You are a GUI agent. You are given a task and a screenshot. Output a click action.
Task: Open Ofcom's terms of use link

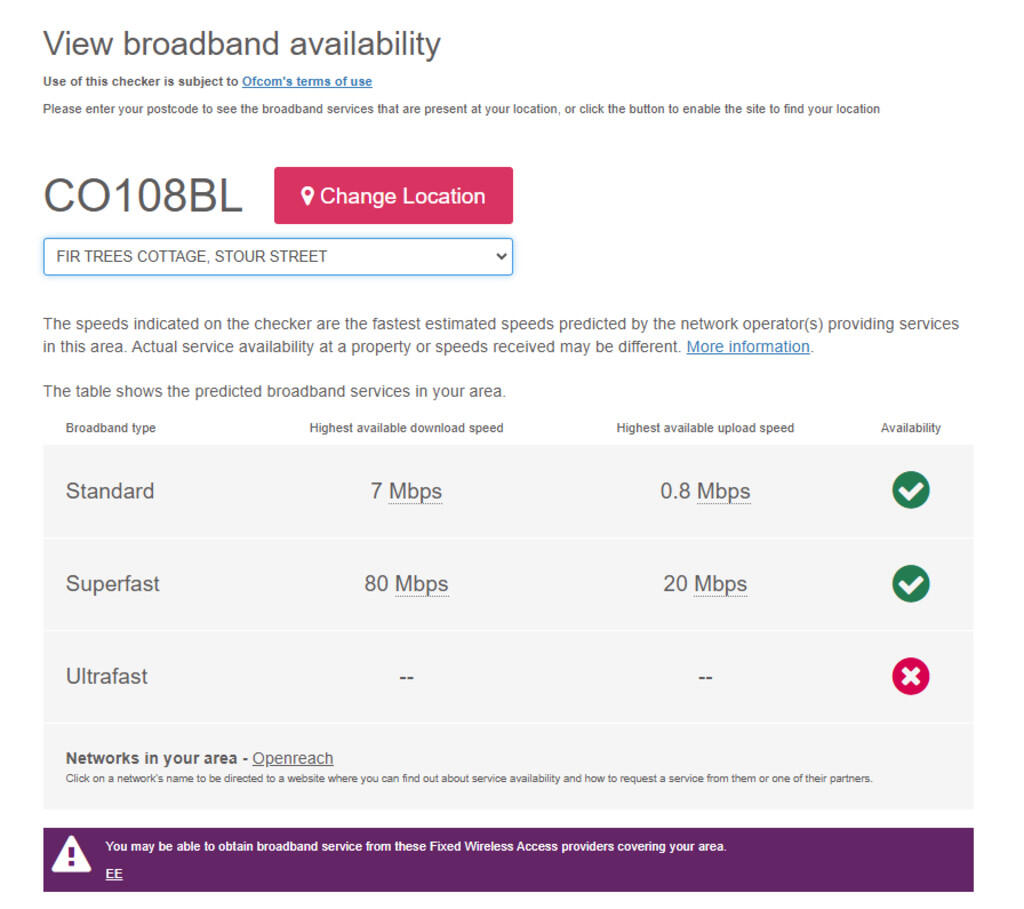coord(307,82)
